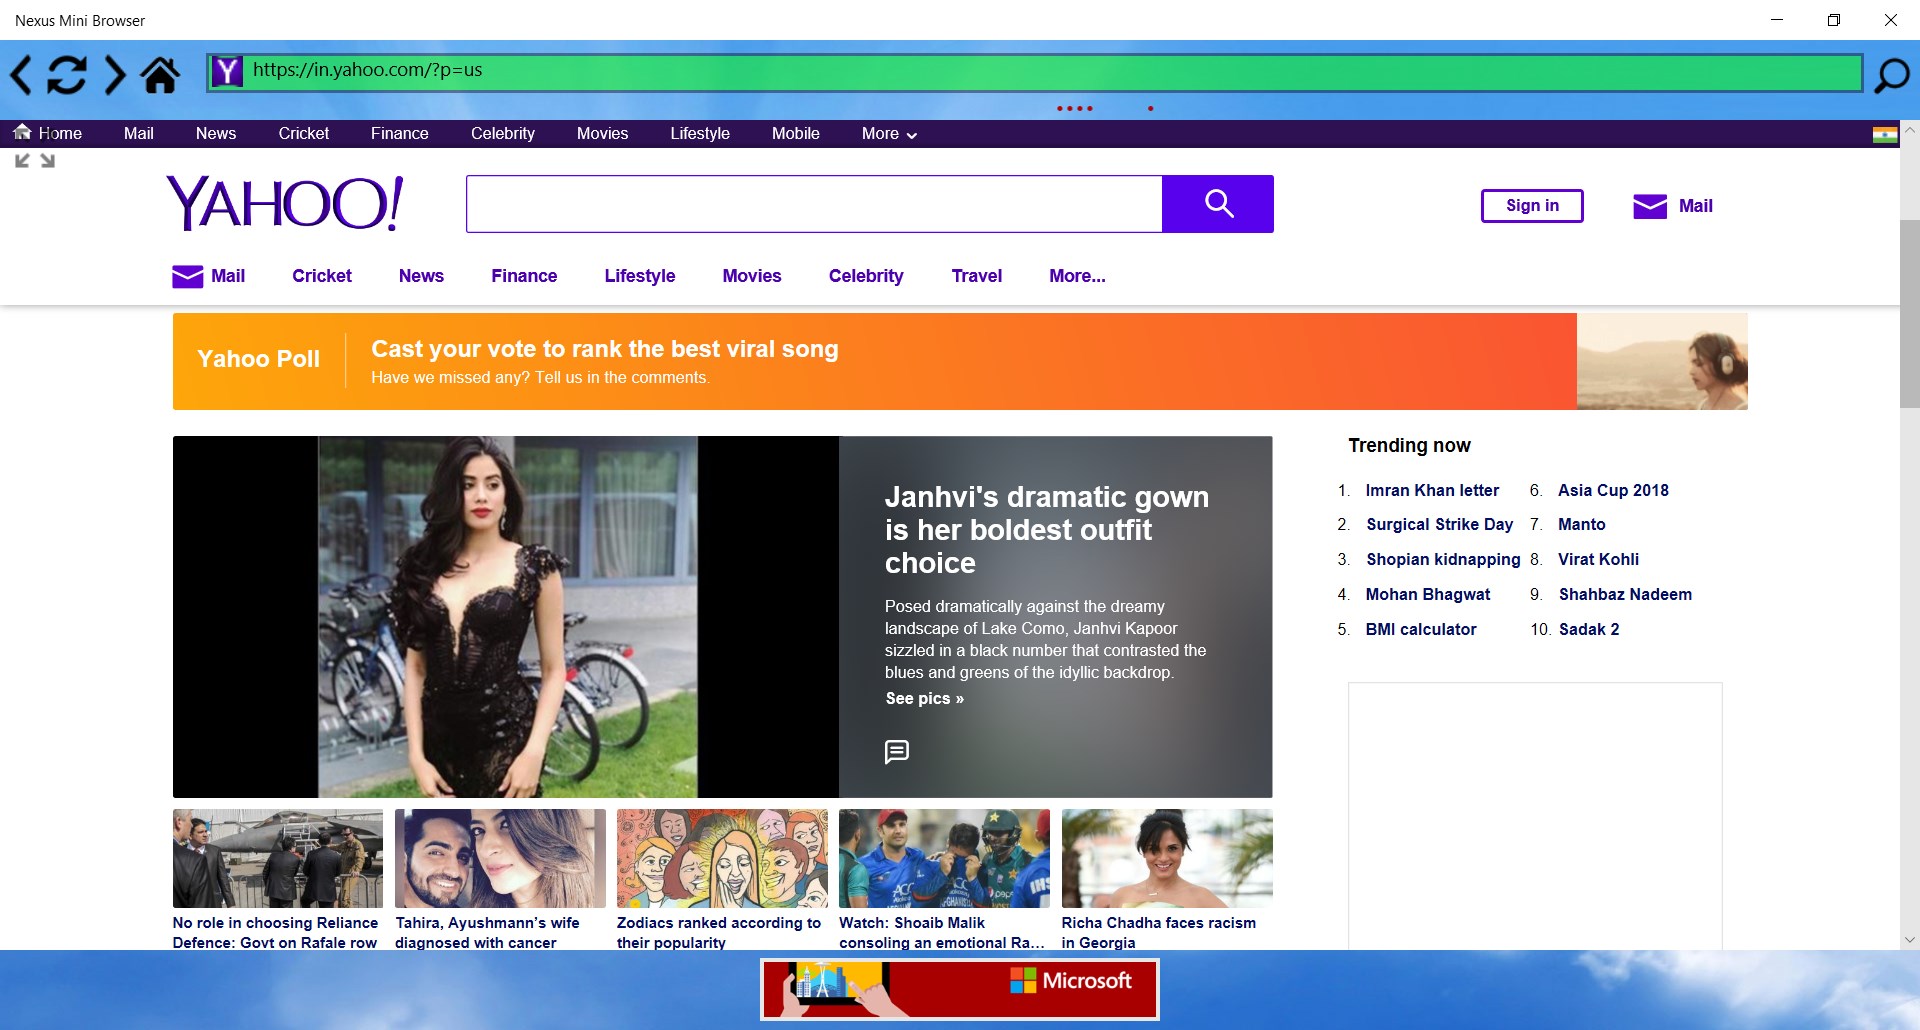
Task: Click the page vertical scrollbar thumb
Action: (1909, 314)
